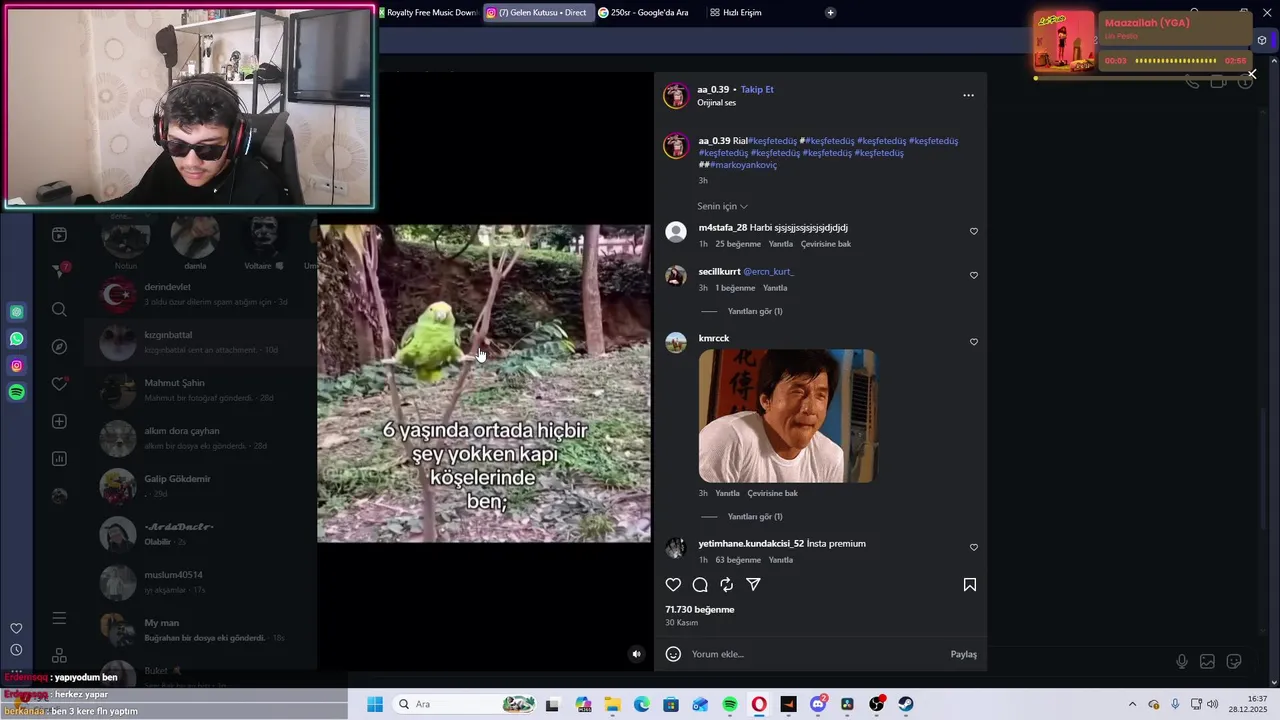1280x720 pixels.
Task: Like m4stafa_28's comment
Action: (x=974, y=231)
